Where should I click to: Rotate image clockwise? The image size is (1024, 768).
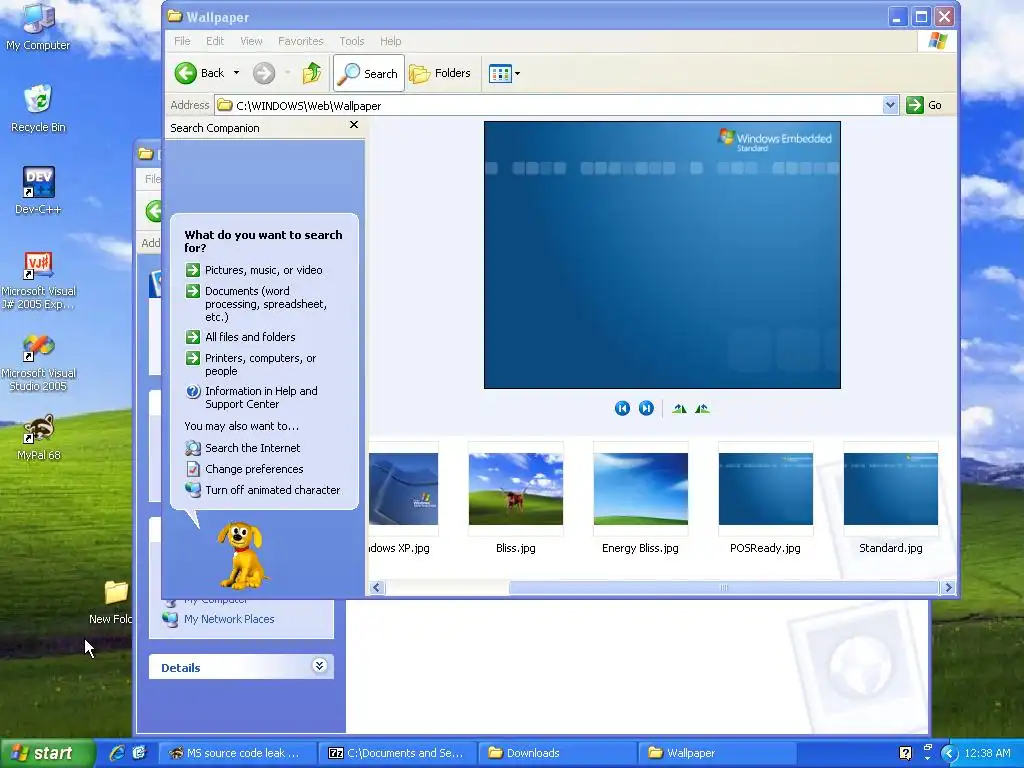[x=679, y=409]
